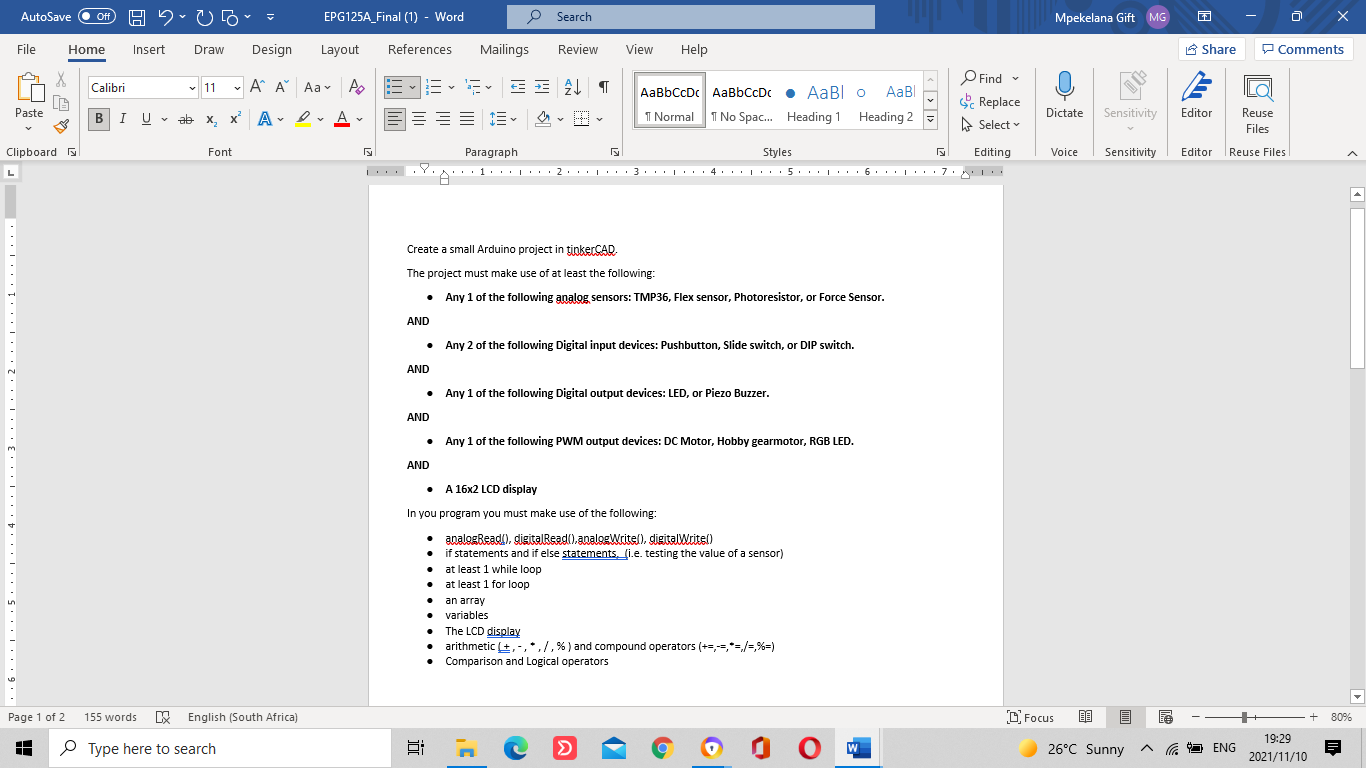The height and width of the screenshot is (768, 1366).
Task: Open the Dictate tool
Action: (x=1063, y=98)
